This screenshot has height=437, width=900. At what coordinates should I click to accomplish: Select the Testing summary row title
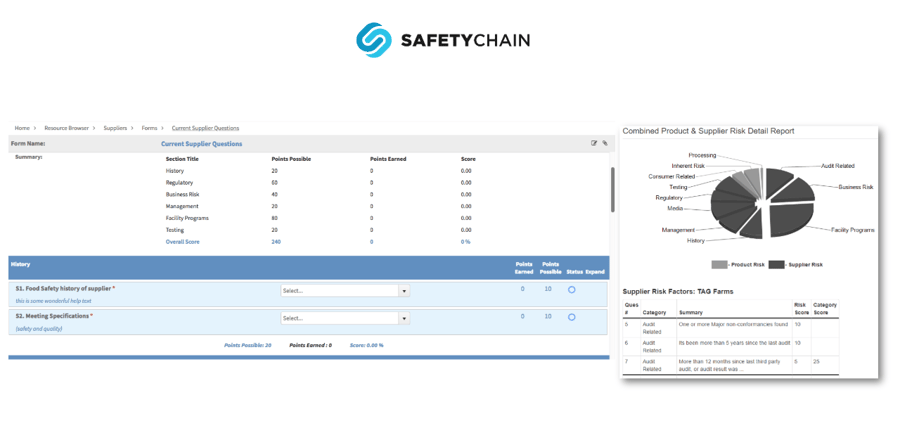point(174,230)
